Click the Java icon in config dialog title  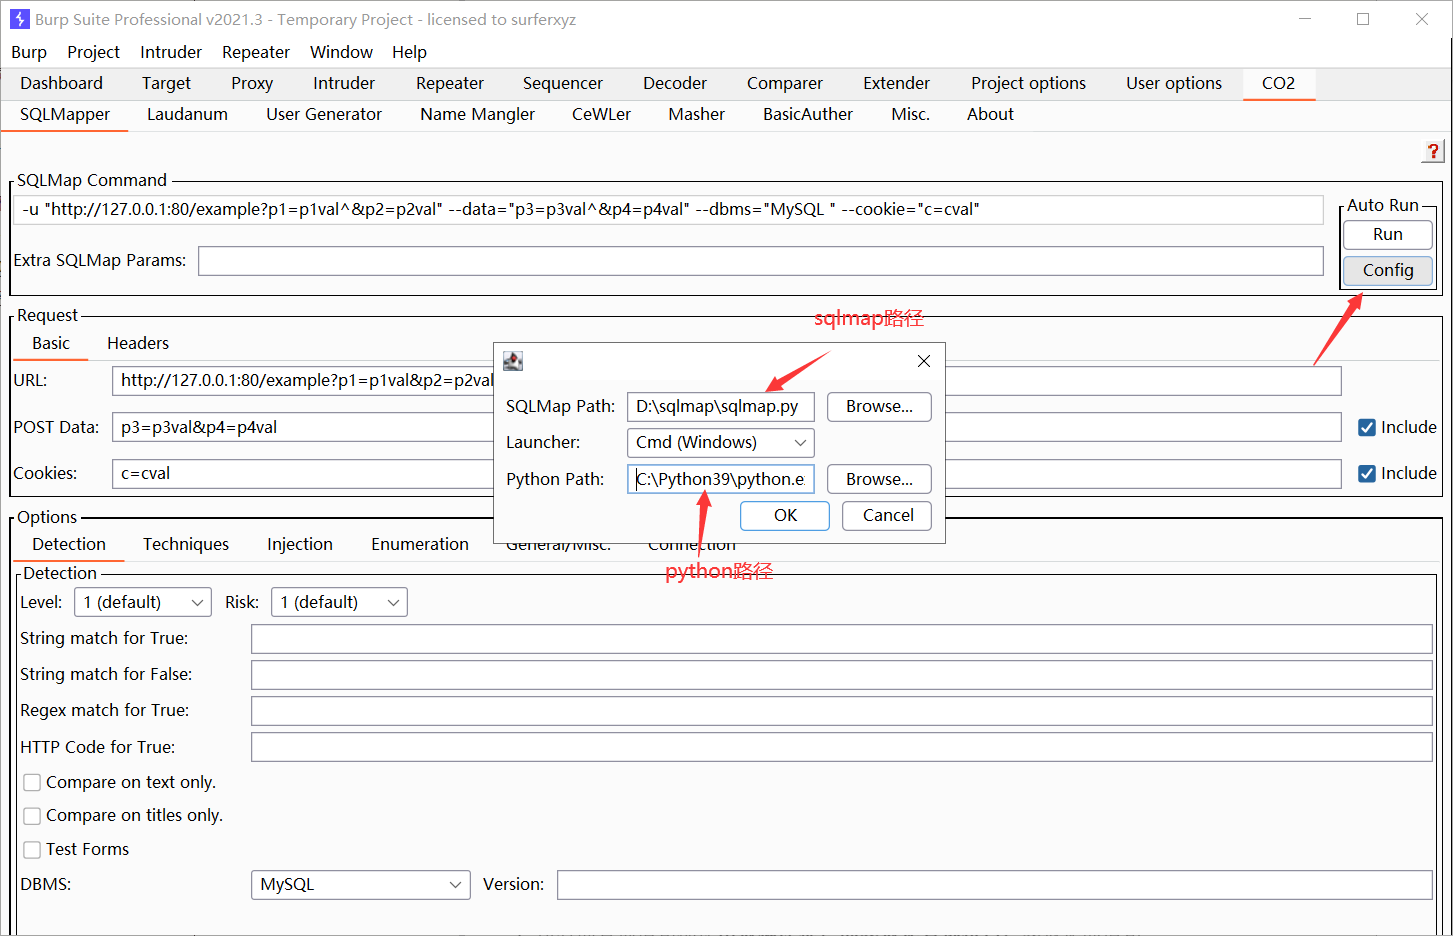[x=513, y=361]
